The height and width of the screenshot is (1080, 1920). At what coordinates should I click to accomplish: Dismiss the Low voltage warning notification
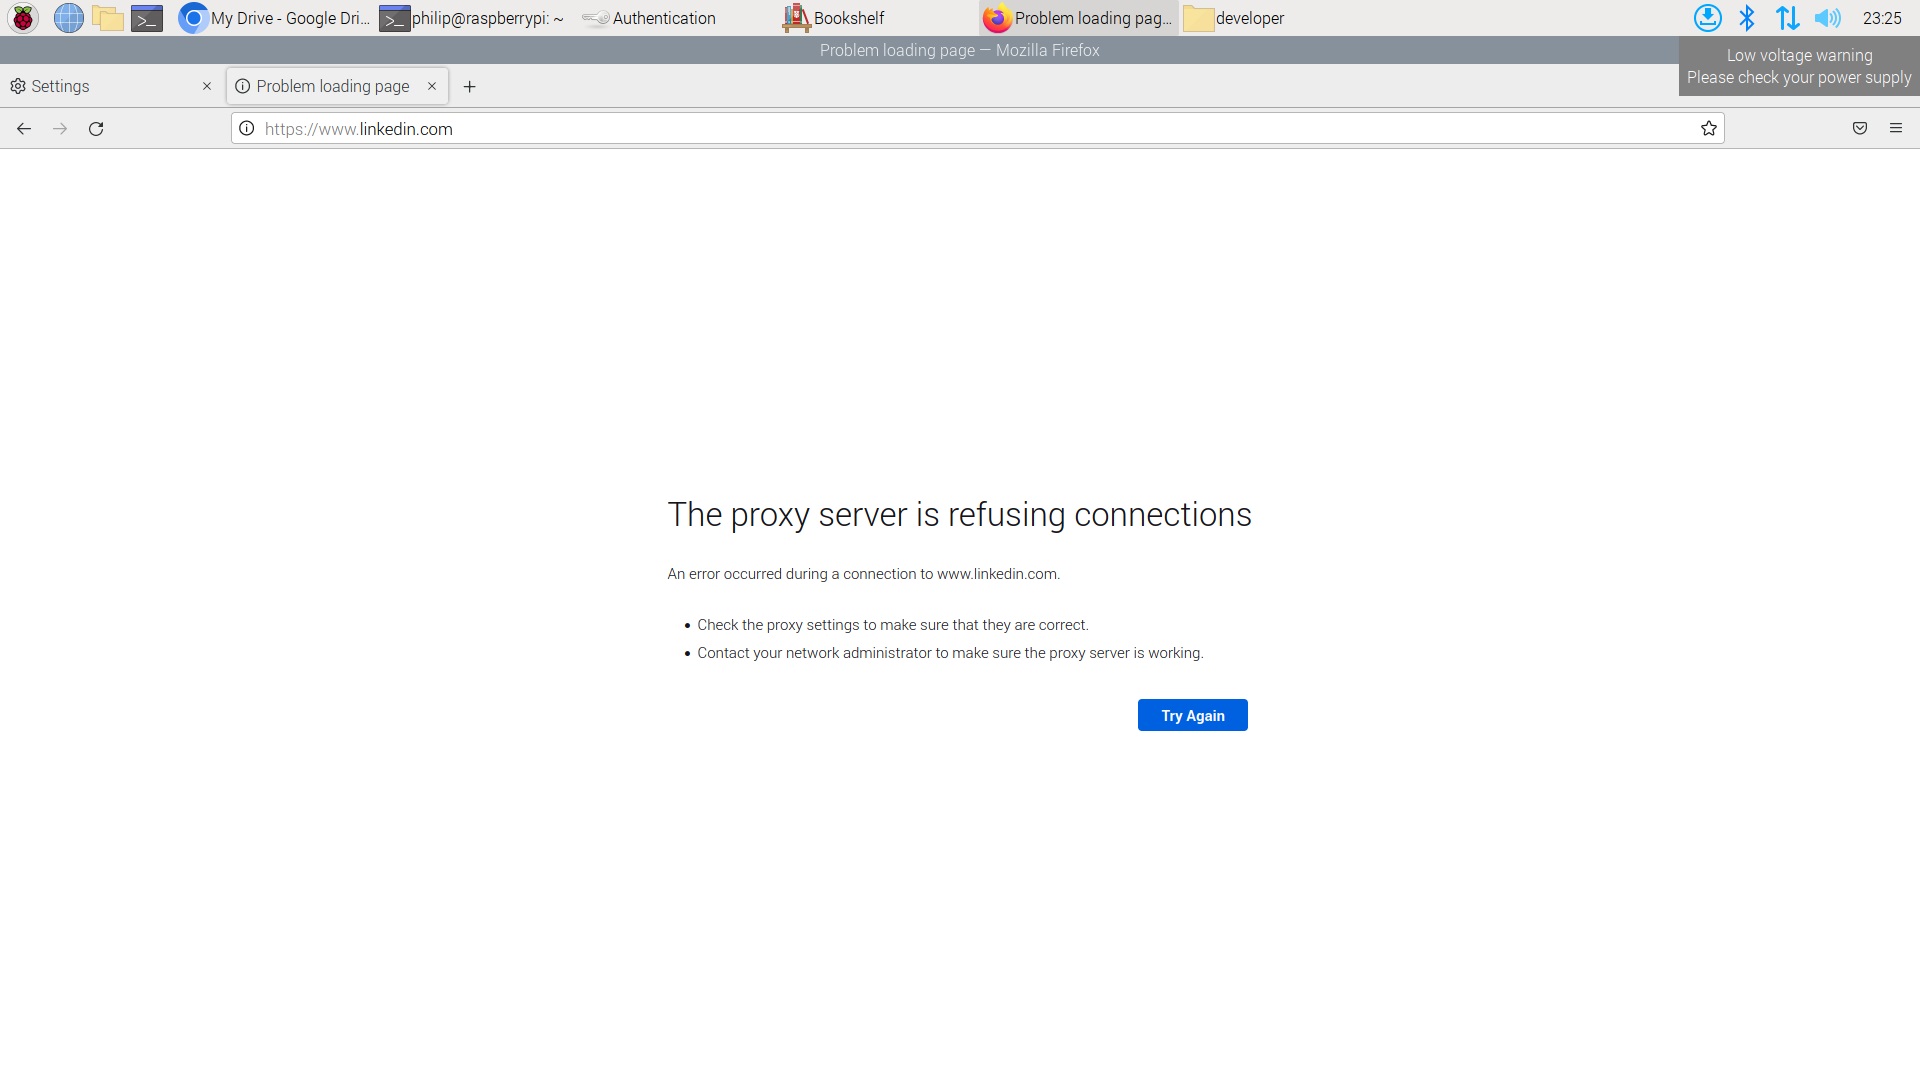pyautogui.click(x=1799, y=66)
